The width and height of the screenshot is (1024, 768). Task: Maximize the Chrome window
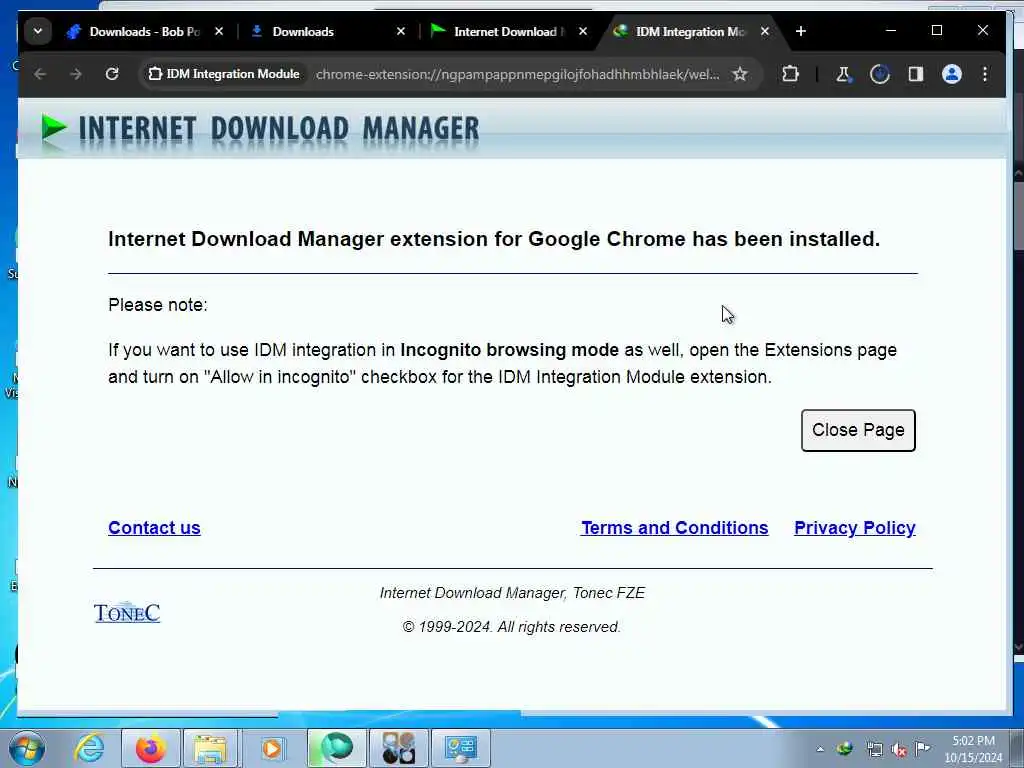click(936, 31)
